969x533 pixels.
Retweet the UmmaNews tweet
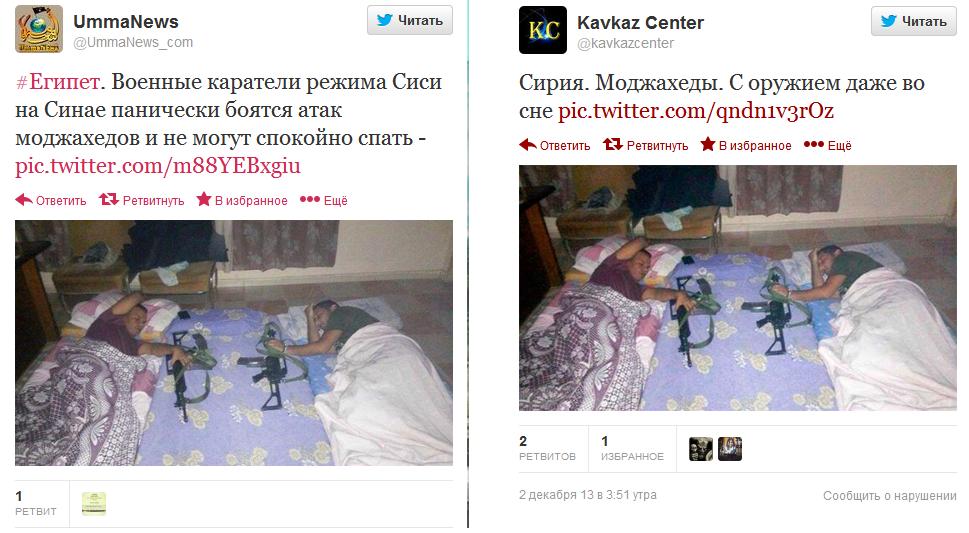tap(142, 200)
